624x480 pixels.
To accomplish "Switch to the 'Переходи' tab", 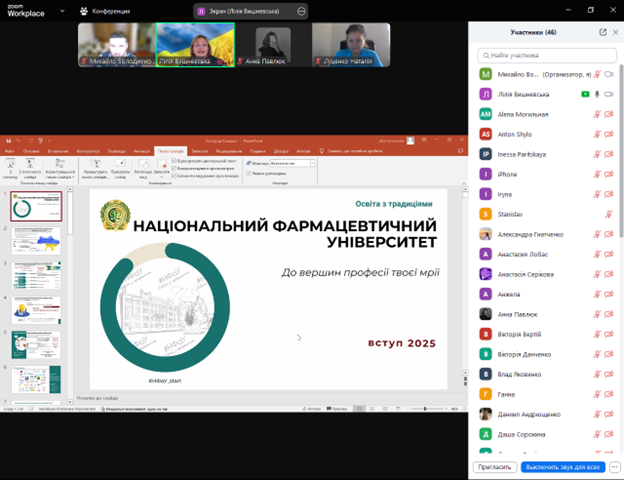I will 117,151.
